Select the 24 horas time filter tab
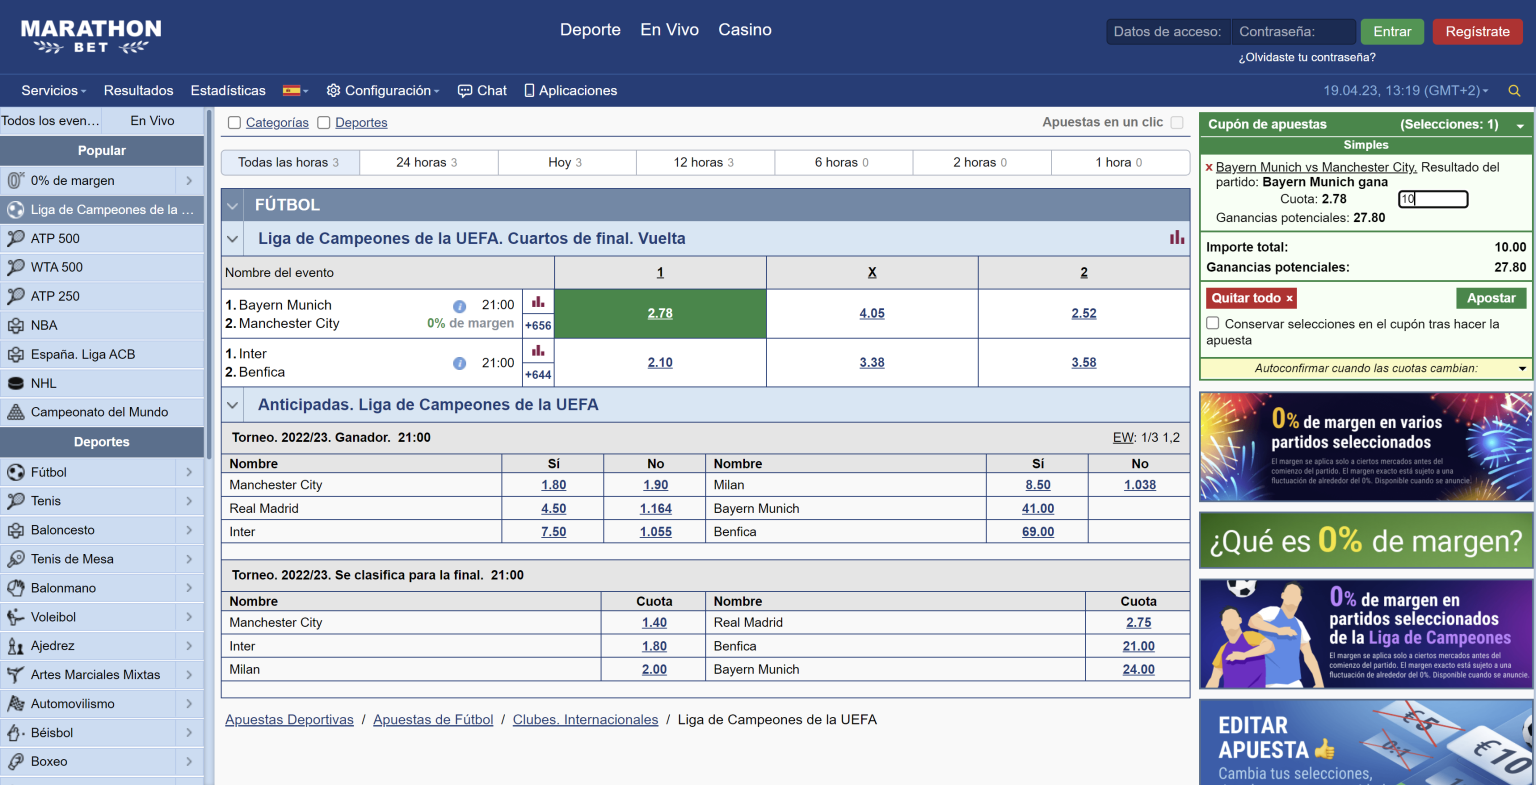 (428, 162)
